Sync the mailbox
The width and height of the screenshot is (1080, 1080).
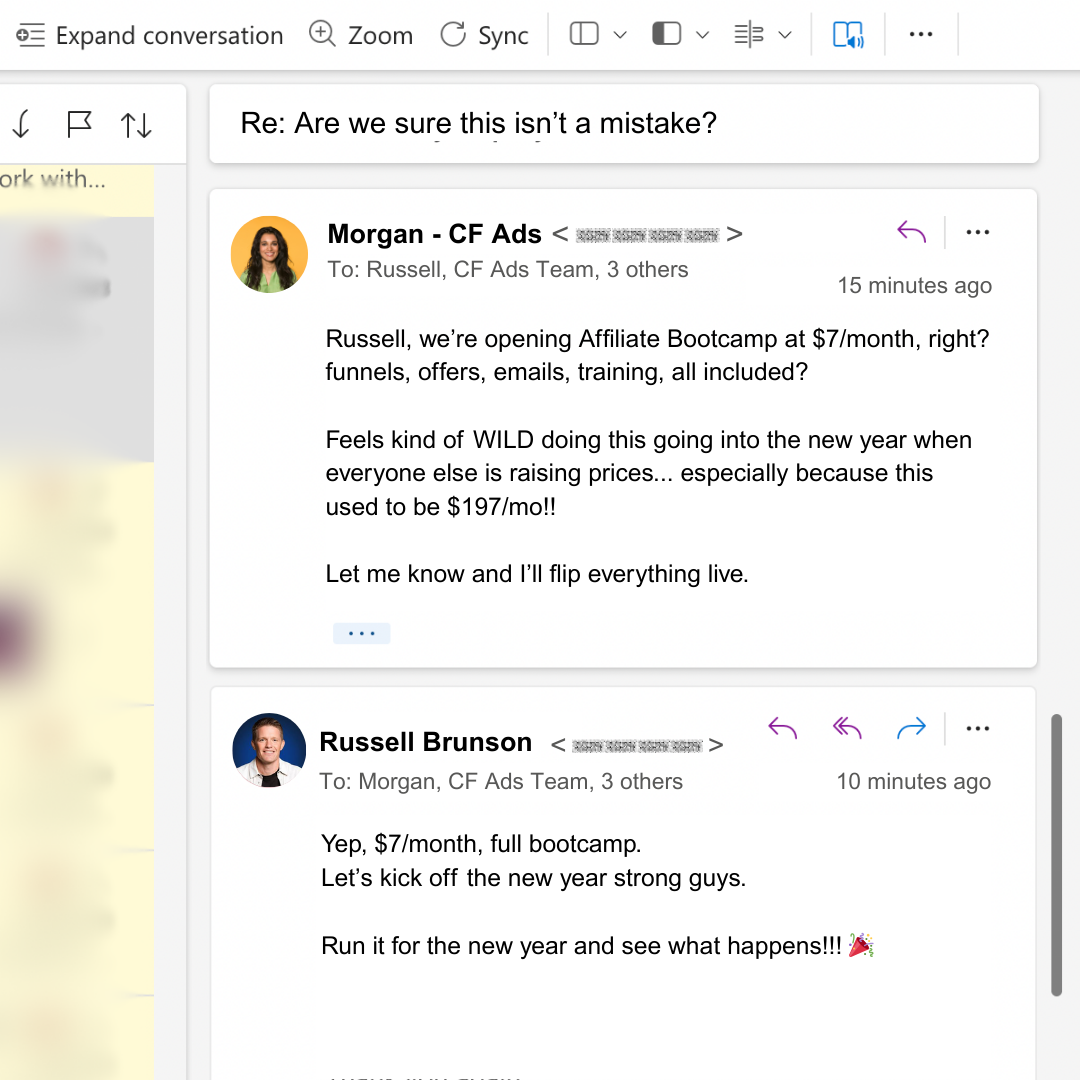click(484, 35)
